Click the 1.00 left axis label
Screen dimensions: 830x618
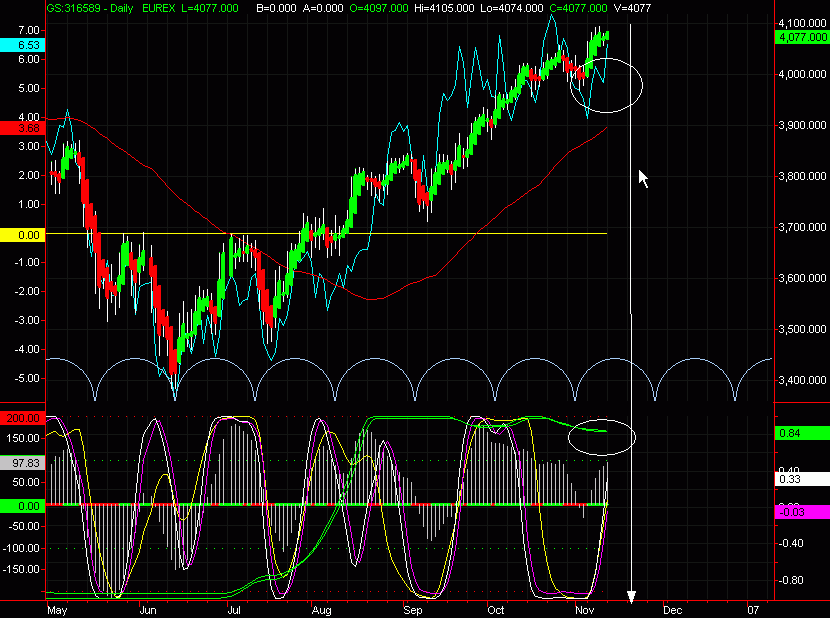pos(29,204)
